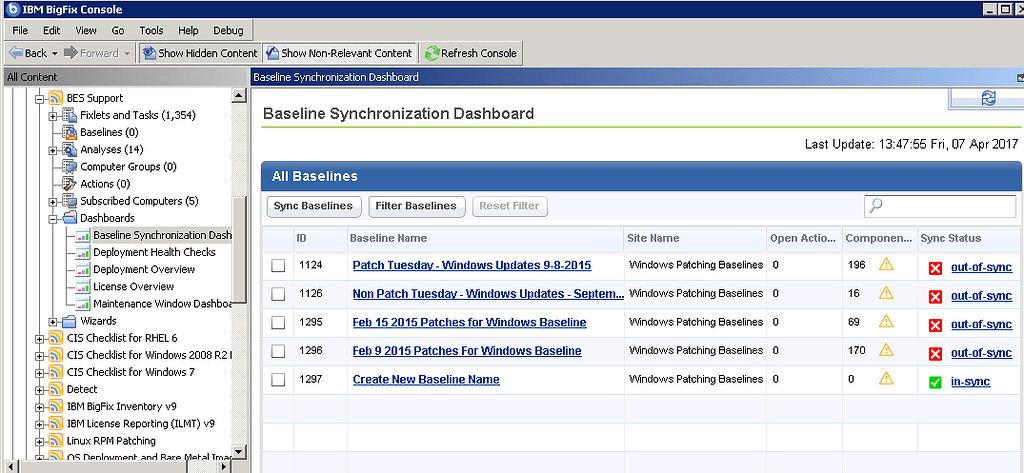Click the Refresh Console icon
1024x473 pixels.
pyautogui.click(x=432, y=53)
